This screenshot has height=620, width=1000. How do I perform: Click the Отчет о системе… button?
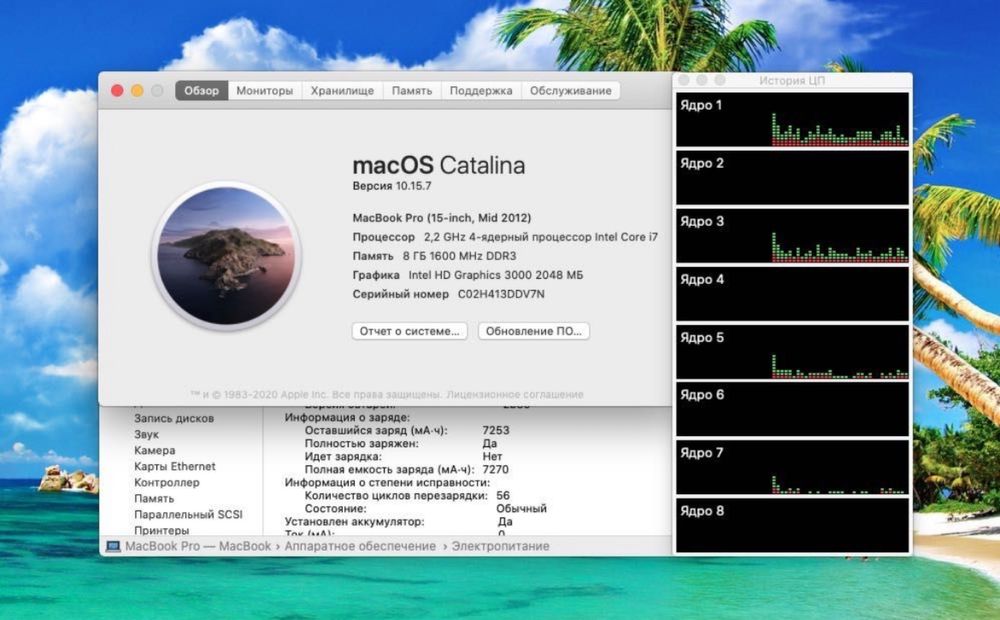tap(409, 331)
